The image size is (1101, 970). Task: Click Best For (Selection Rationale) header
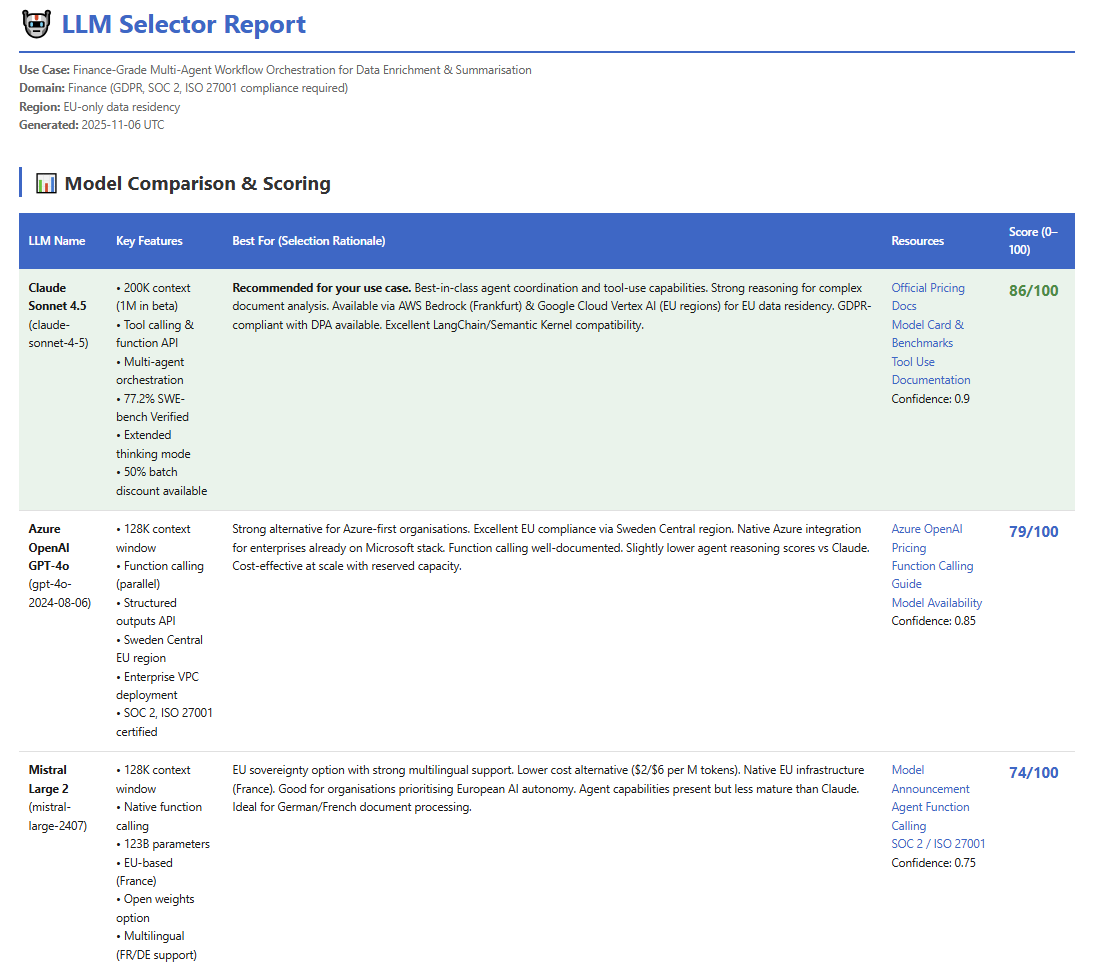click(309, 241)
